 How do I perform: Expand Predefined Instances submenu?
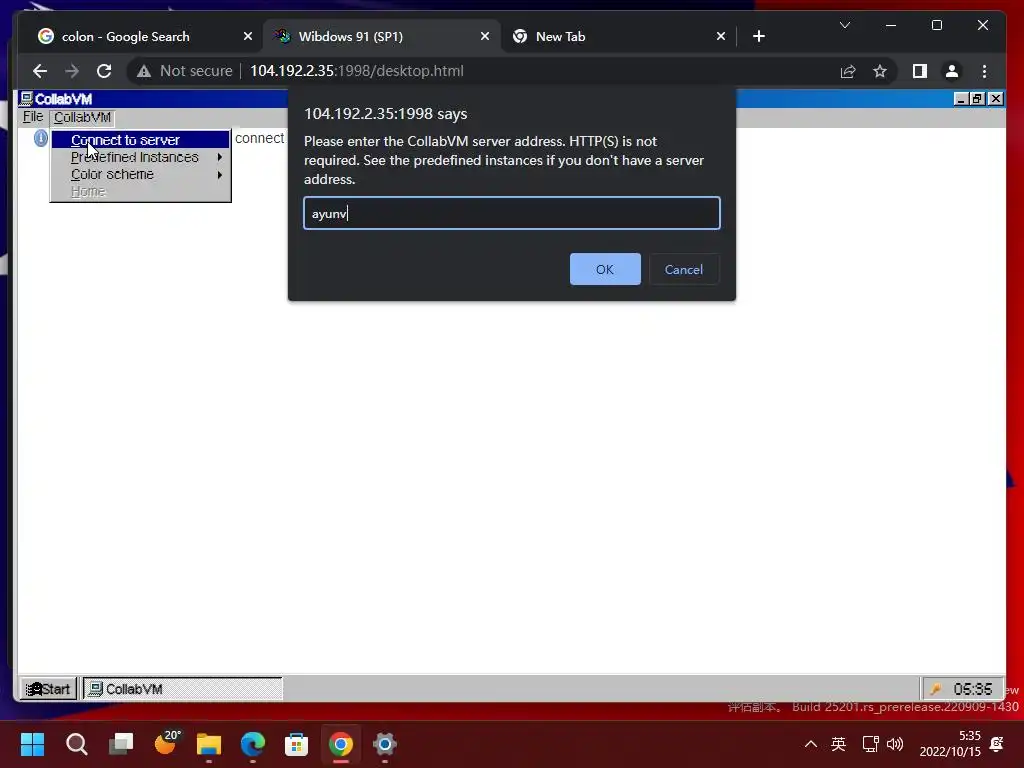click(x=140, y=157)
